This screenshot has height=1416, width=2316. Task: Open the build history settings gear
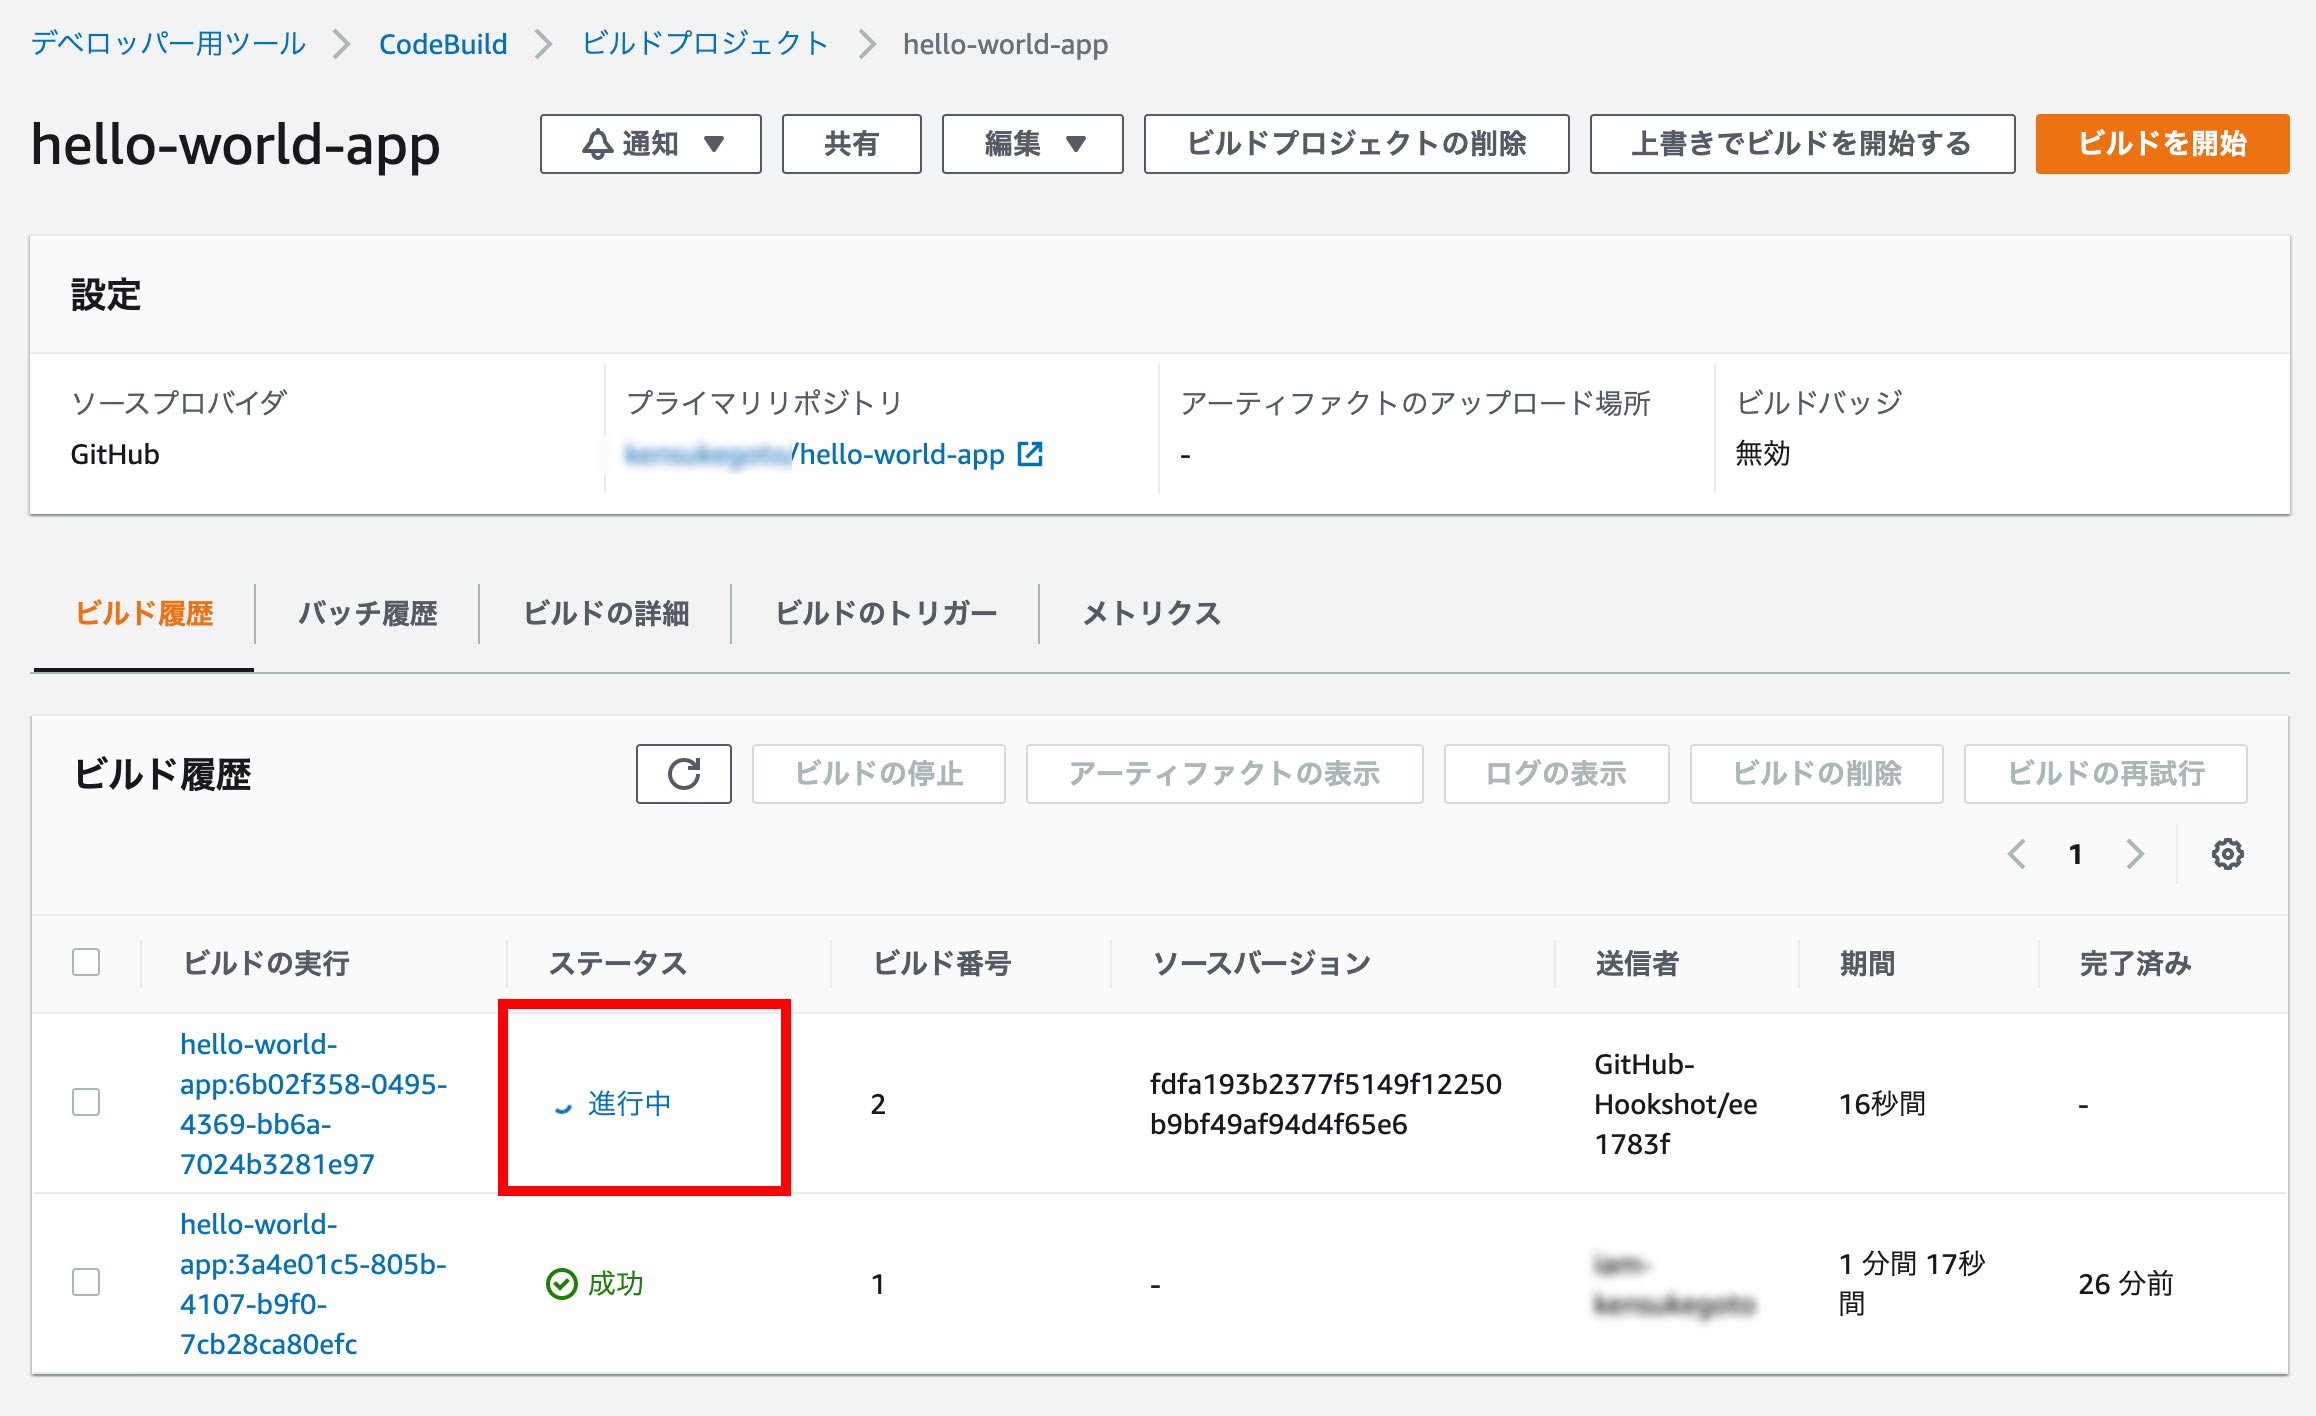point(2228,854)
